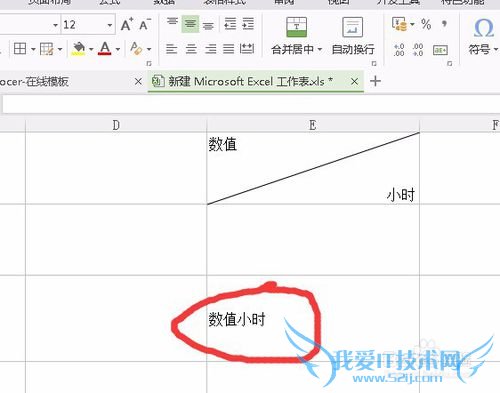This screenshot has height=393, width=500.
Task: Insert symbol with Omega icon
Action: click(483, 28)
